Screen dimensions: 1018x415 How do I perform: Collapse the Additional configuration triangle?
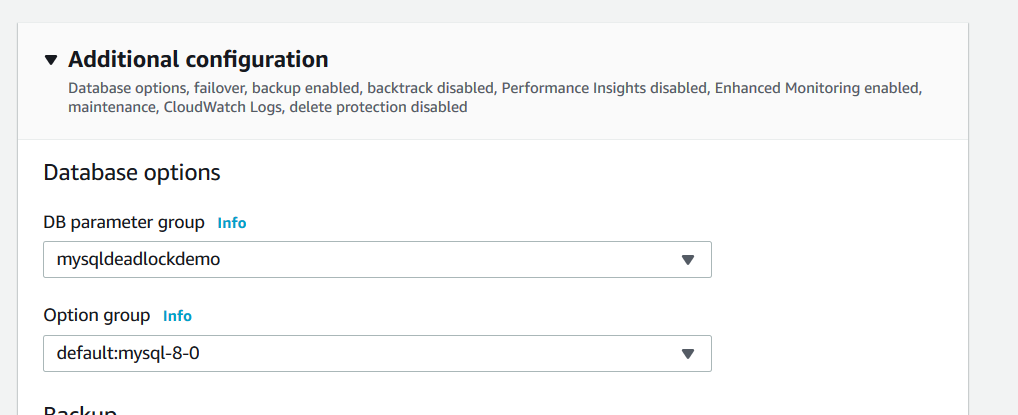click(52, 60)
